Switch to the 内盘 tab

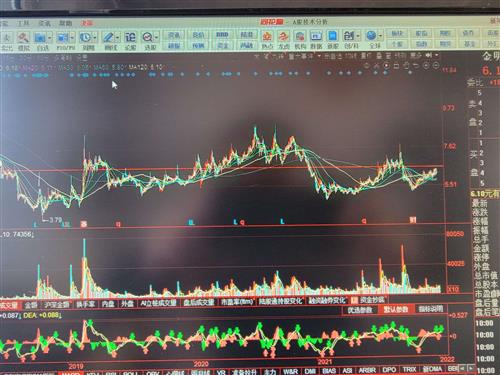[x=108, y=304]
